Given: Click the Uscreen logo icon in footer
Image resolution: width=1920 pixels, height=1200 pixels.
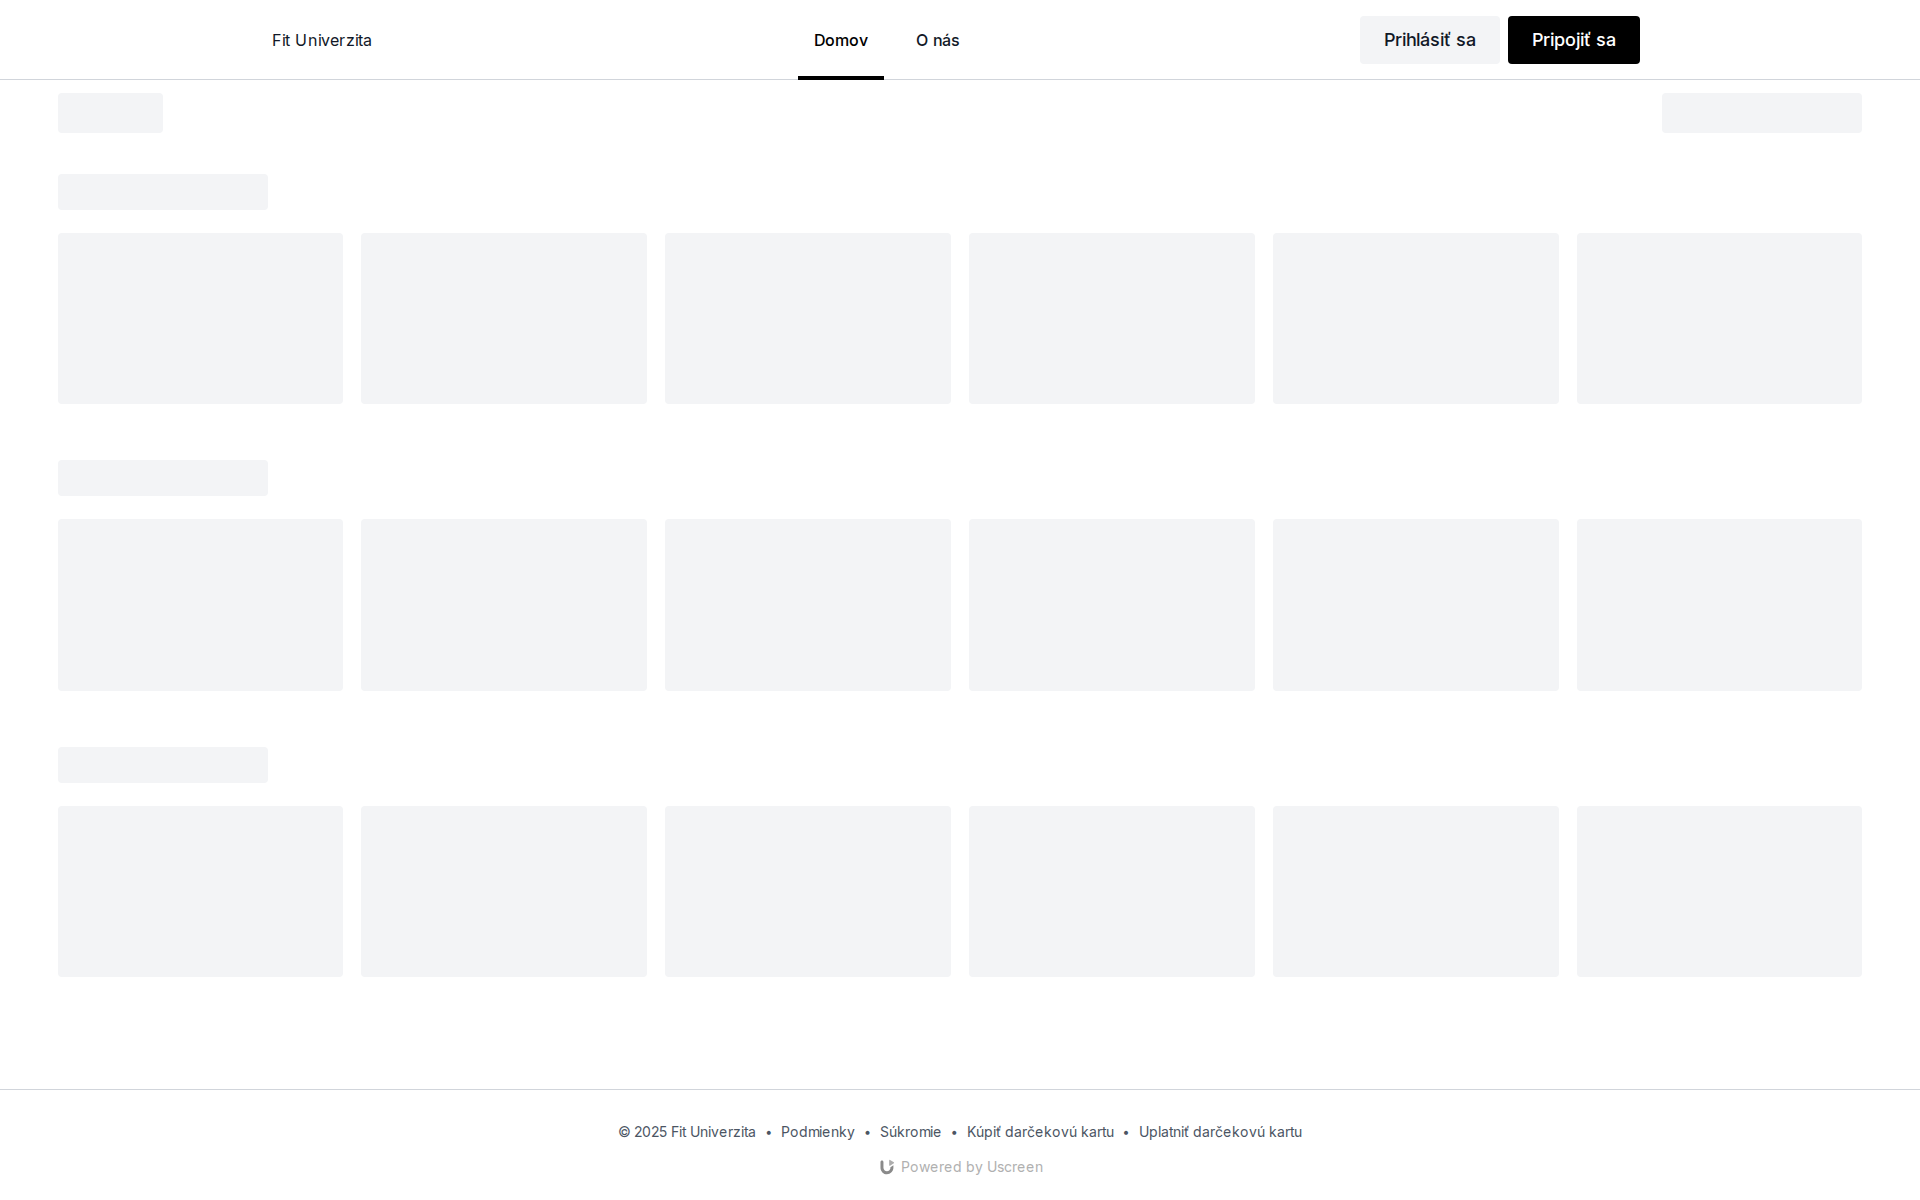Looking at the screenshot, I should point(888,1166).
